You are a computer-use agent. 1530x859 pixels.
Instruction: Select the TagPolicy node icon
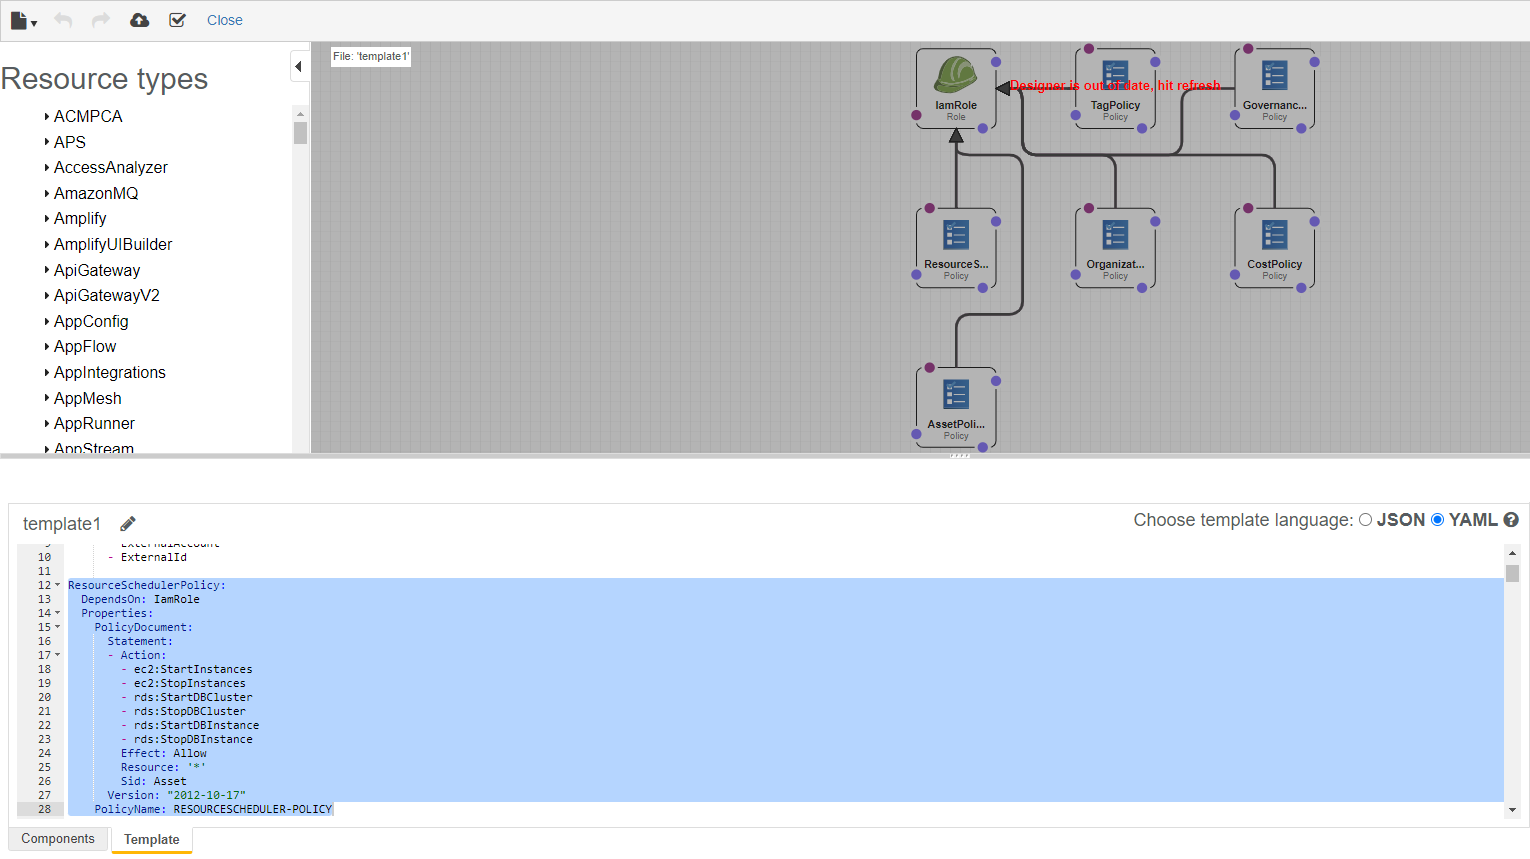pyautogui.click(x=1115, y=75)
